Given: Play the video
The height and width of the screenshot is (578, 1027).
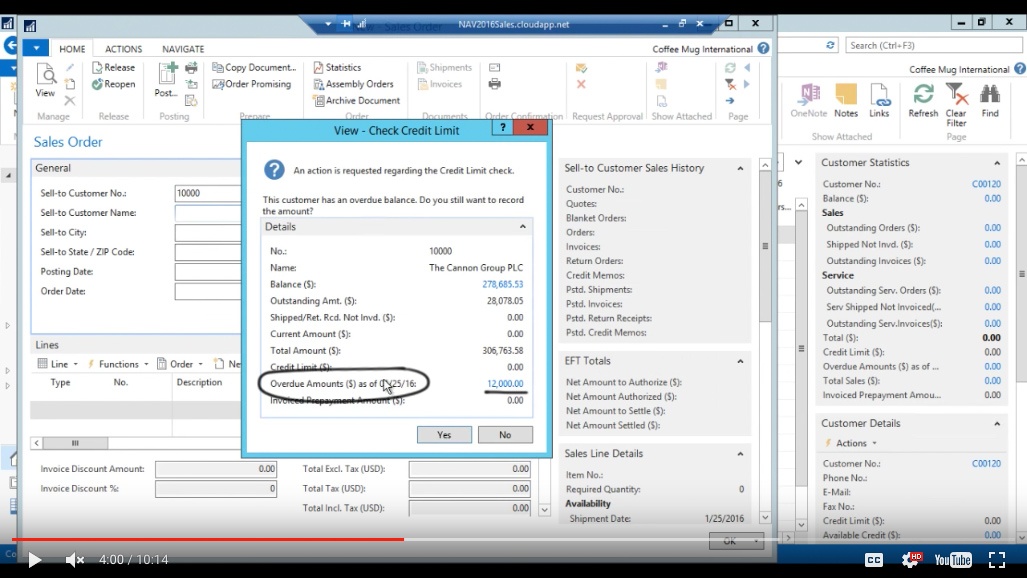Looking at the screenshot, I should (35, 560).
